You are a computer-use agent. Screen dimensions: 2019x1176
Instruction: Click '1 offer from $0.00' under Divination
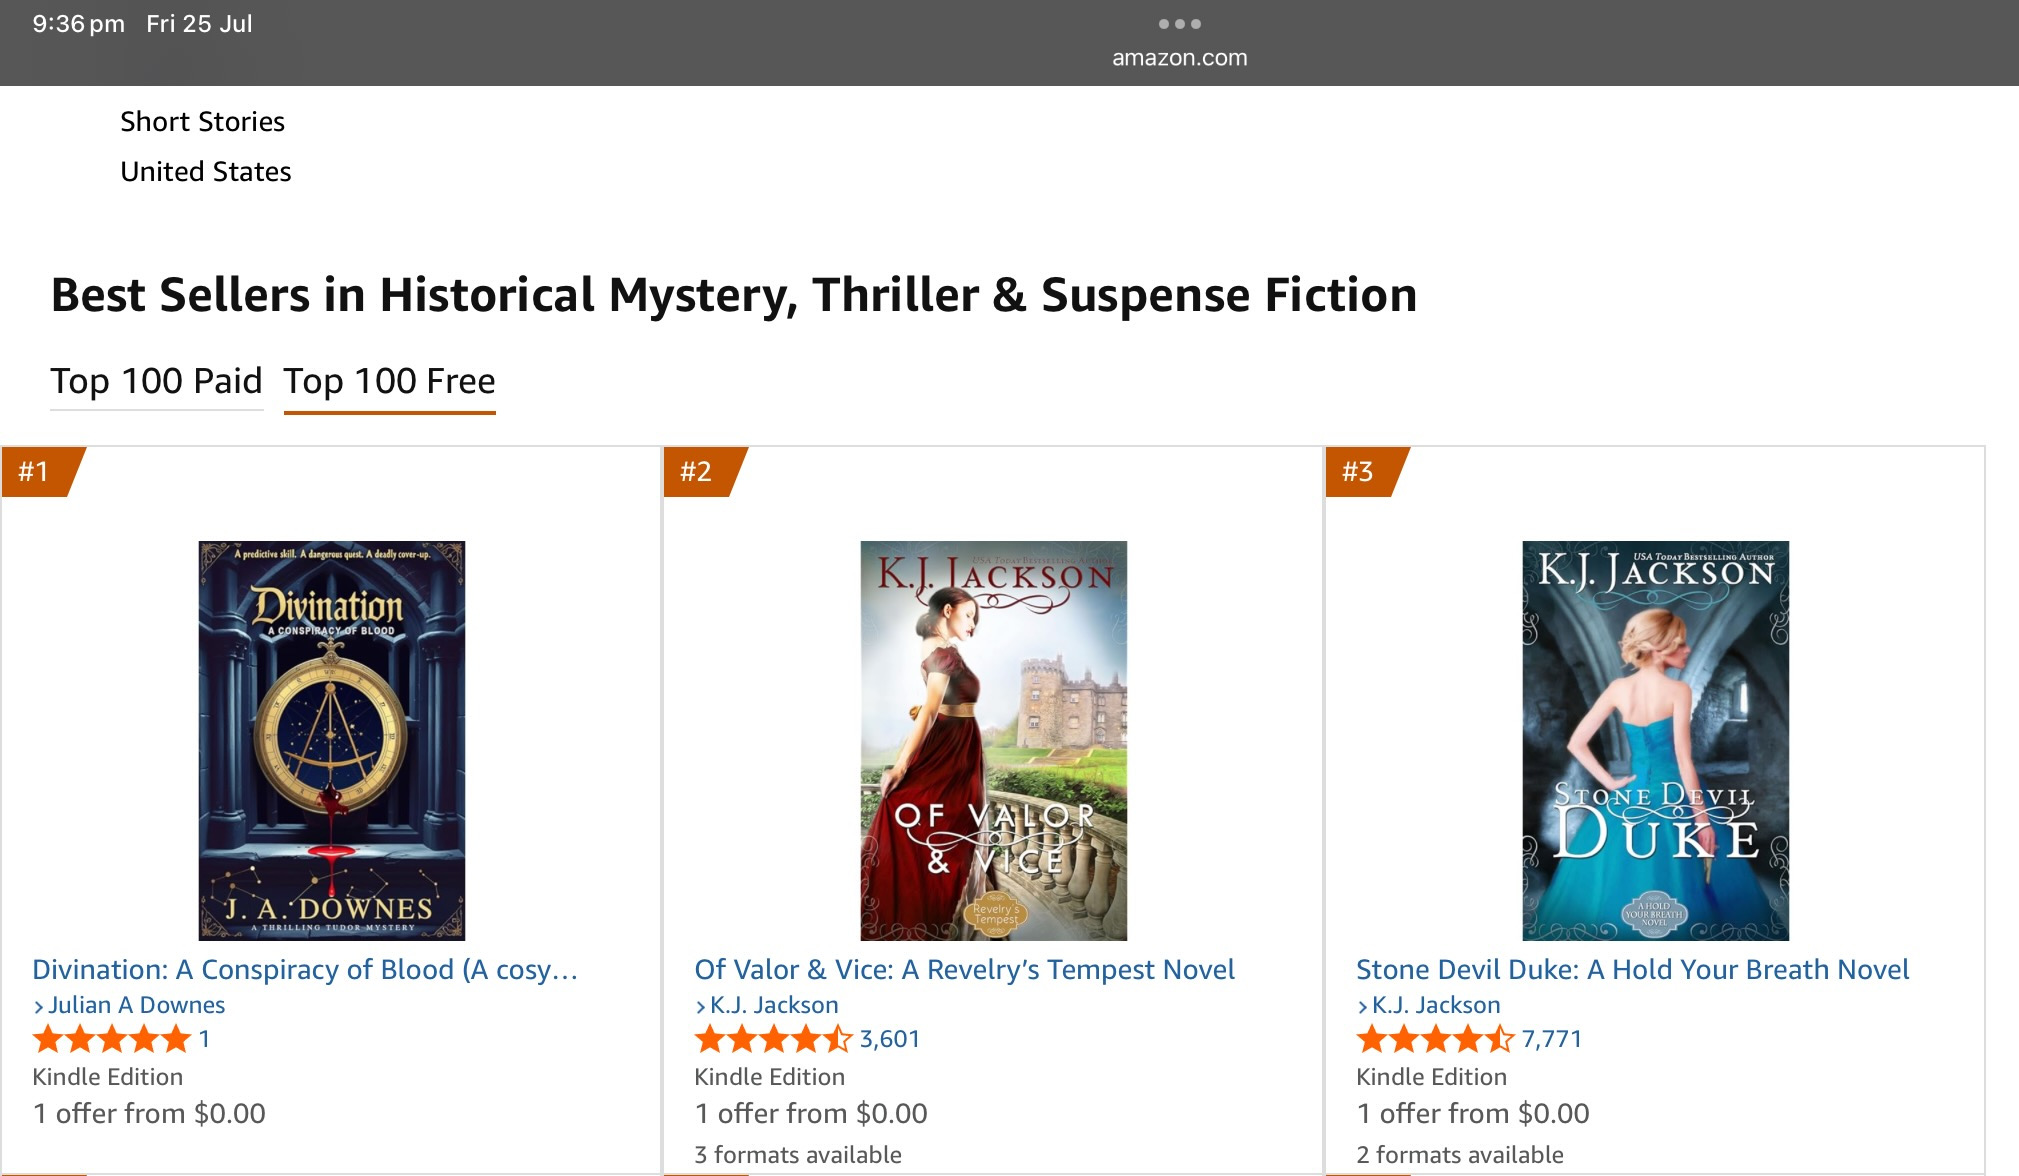coord(149,1114)
